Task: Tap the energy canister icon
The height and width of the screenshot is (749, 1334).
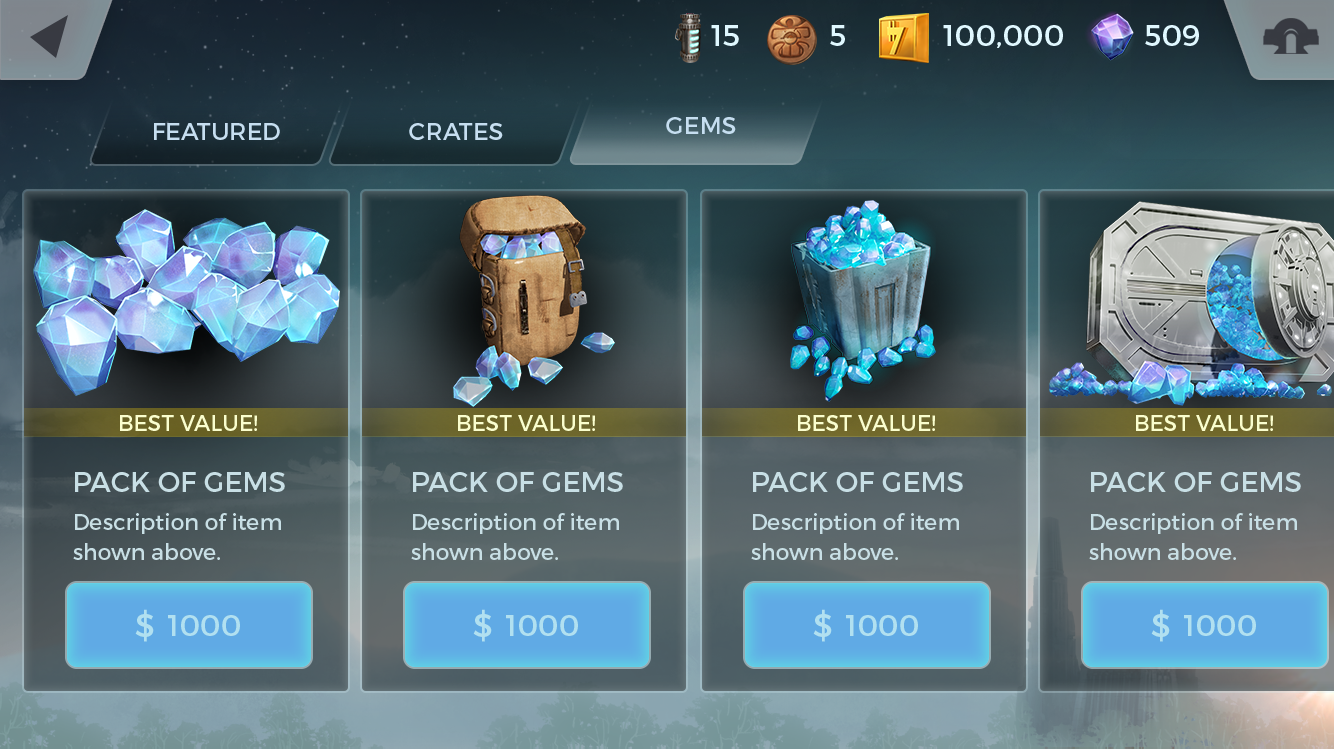Action: 689,38
